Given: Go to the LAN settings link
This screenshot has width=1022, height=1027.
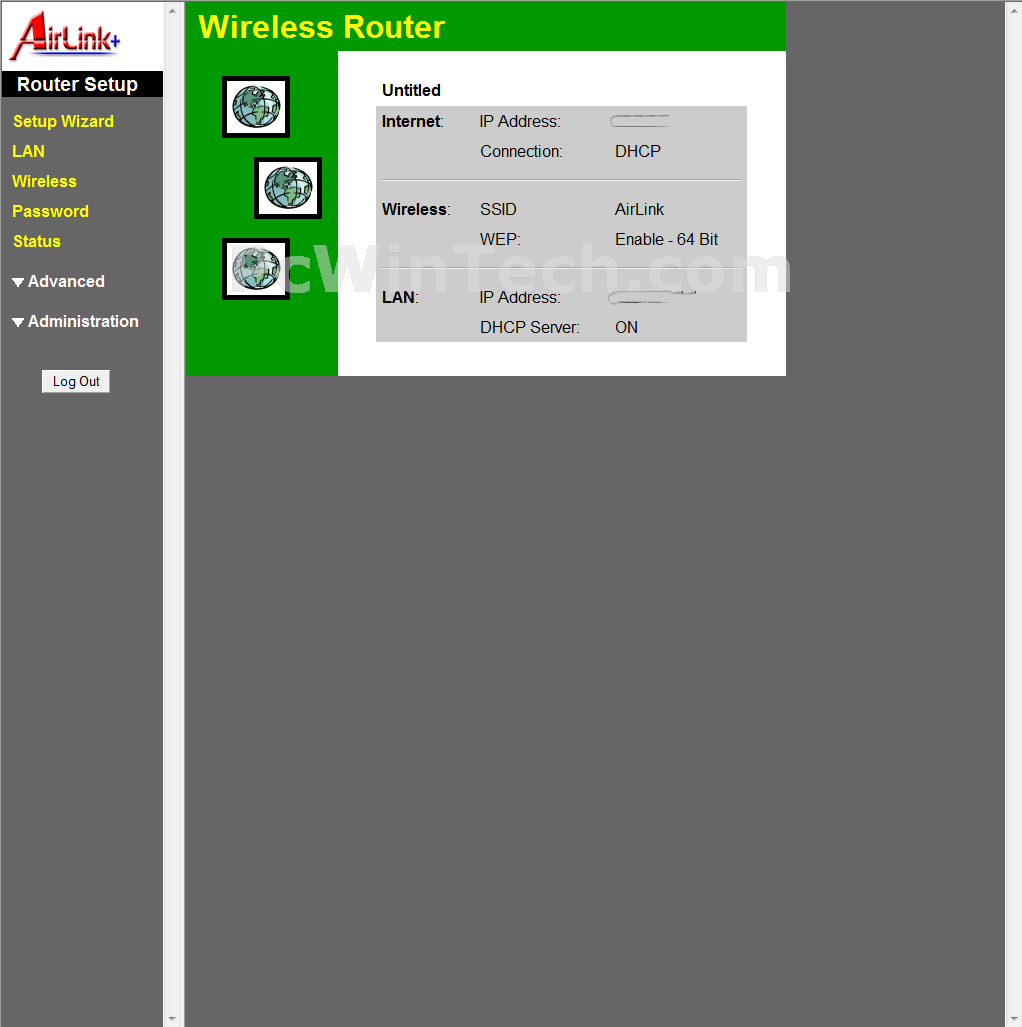Looking at the screenshot, I should point(28,152).
